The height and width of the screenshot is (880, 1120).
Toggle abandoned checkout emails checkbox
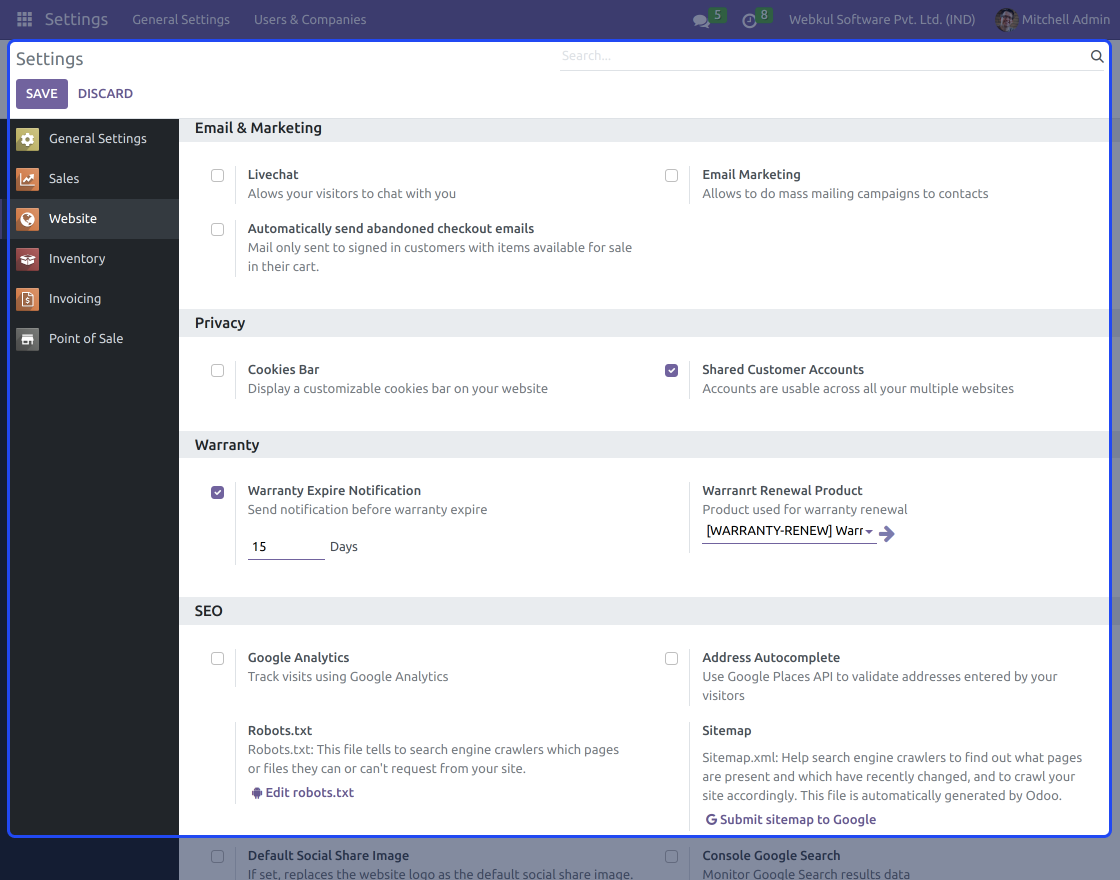[218, 229]
